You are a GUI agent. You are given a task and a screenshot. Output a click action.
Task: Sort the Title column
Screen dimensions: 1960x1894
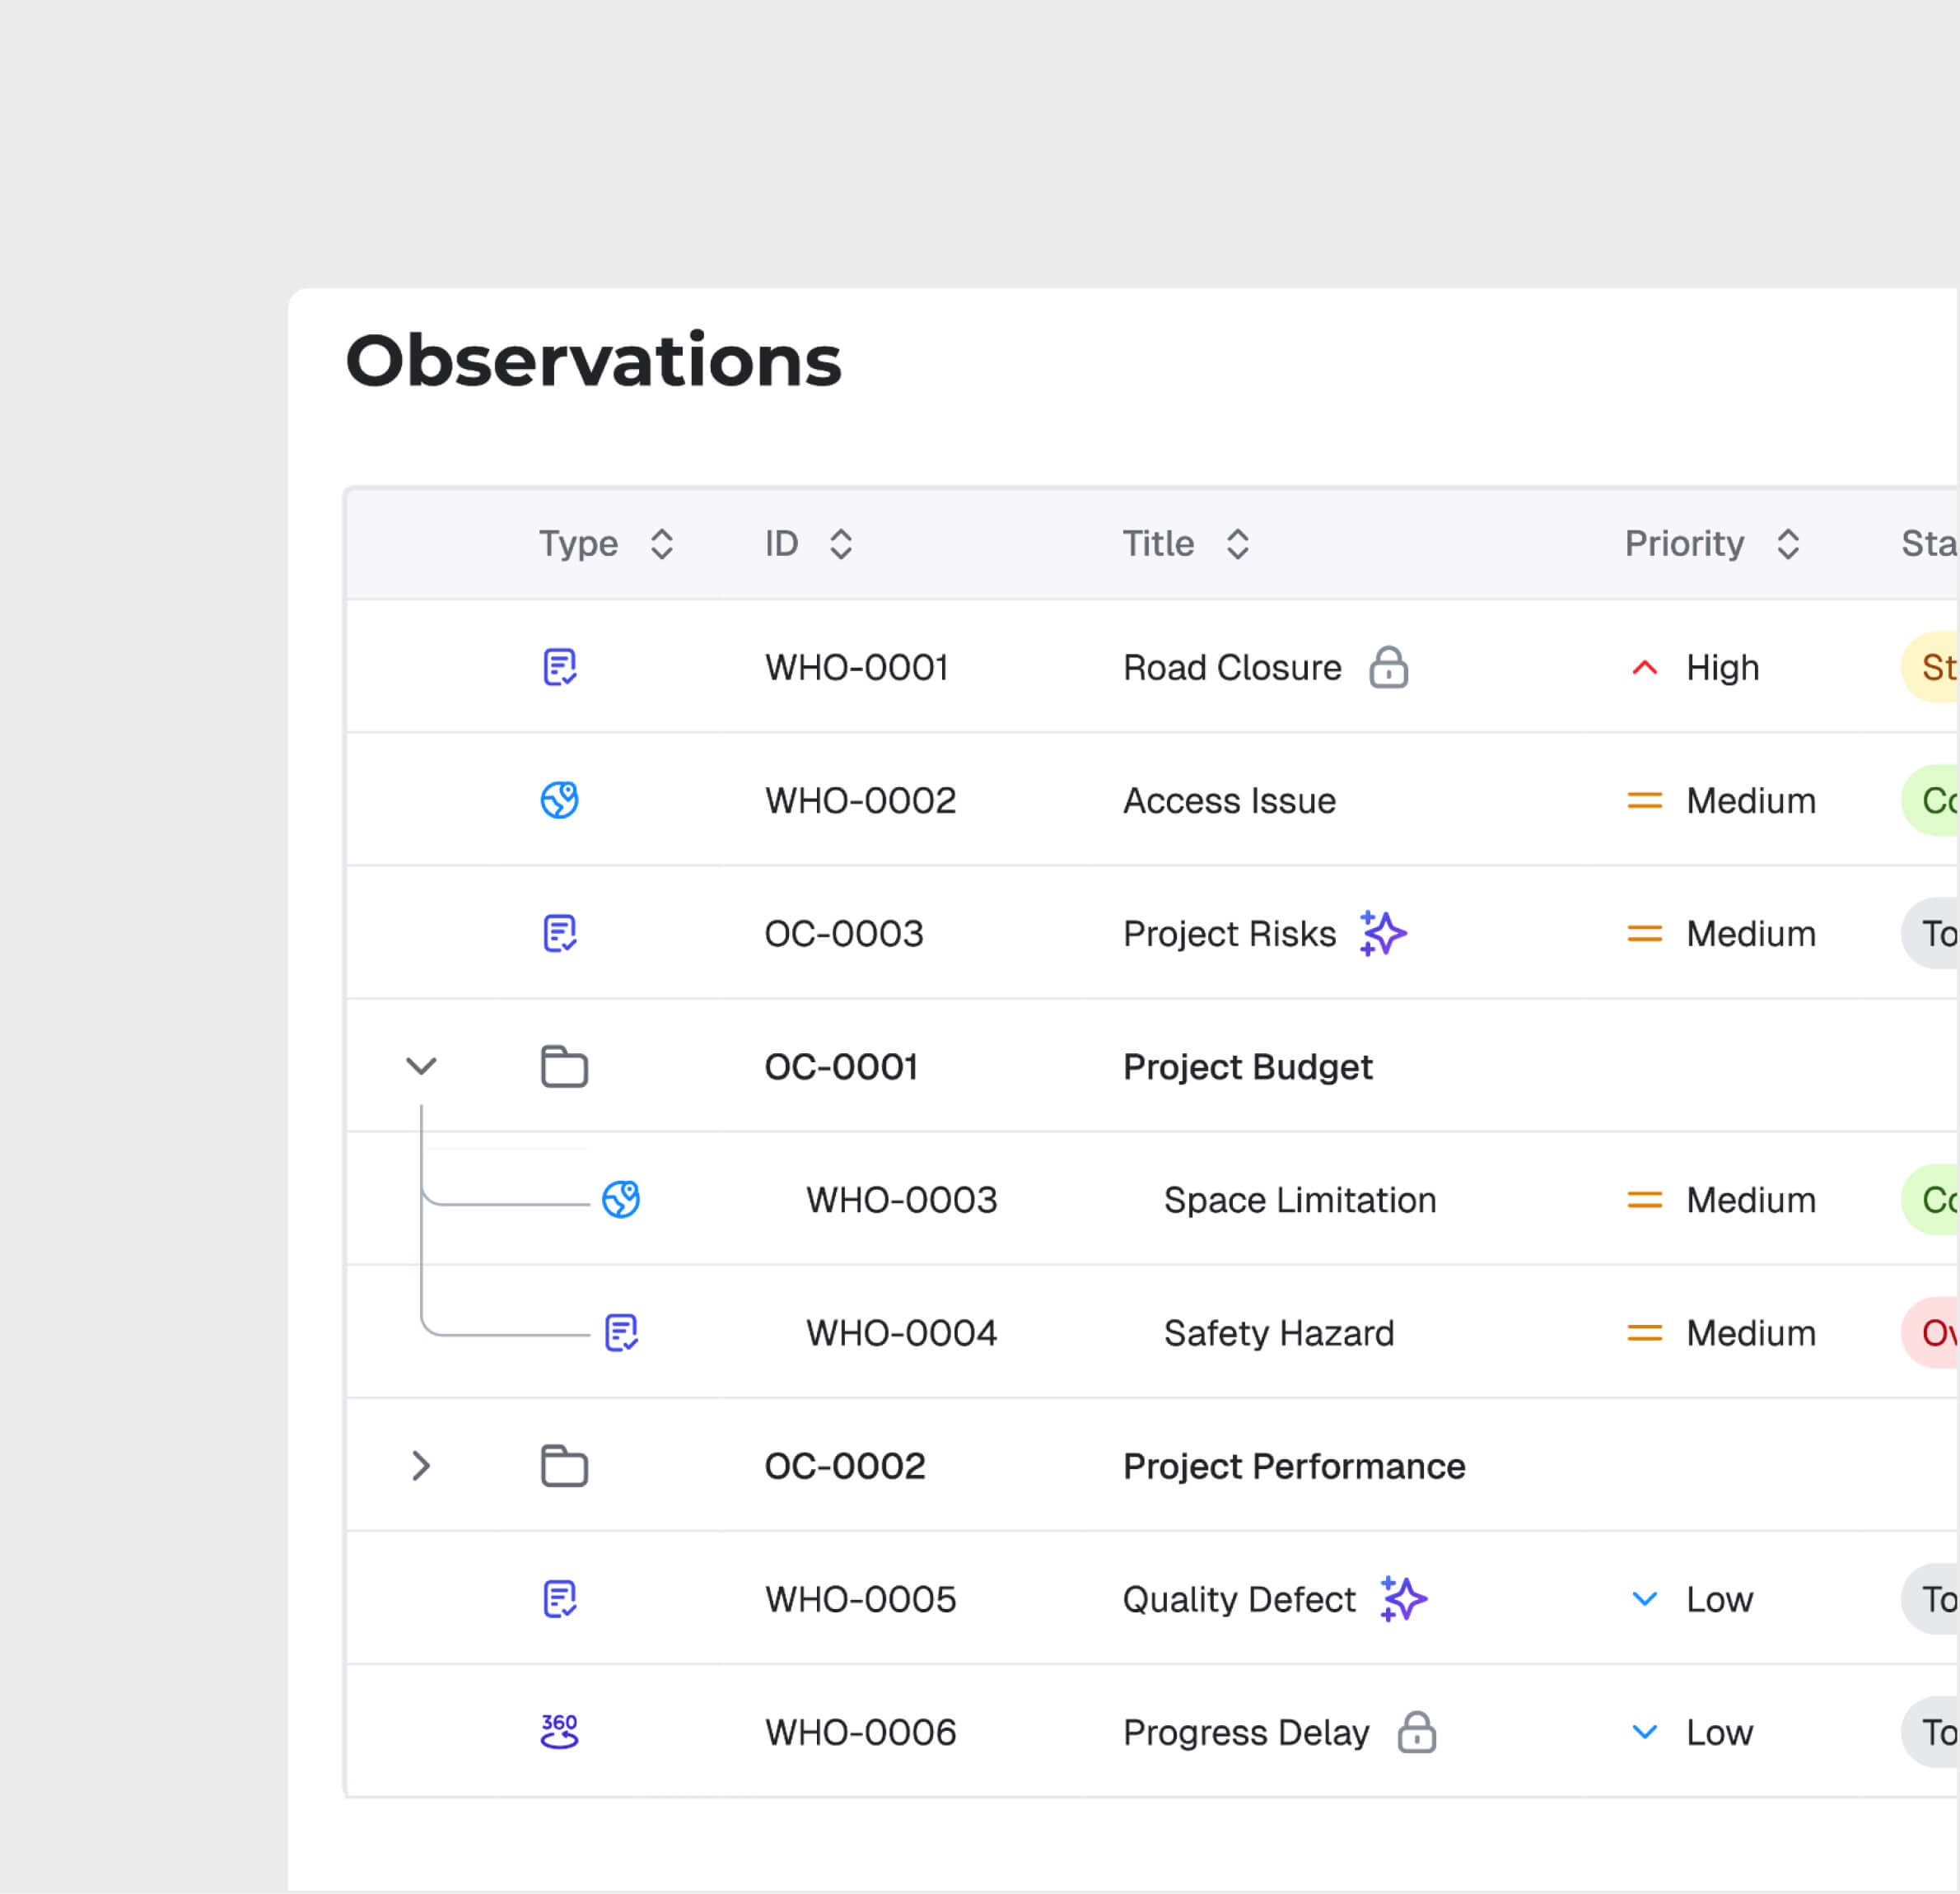1237,543
